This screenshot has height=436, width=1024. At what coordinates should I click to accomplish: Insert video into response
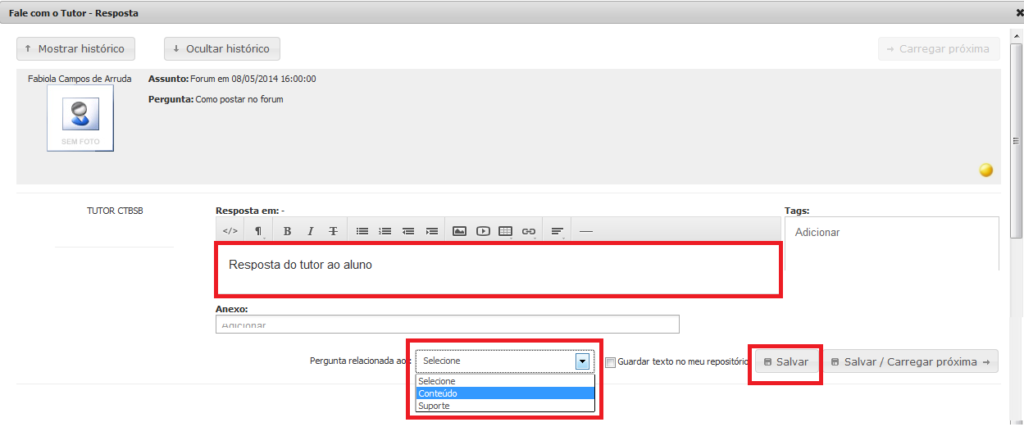pos(483,231)
